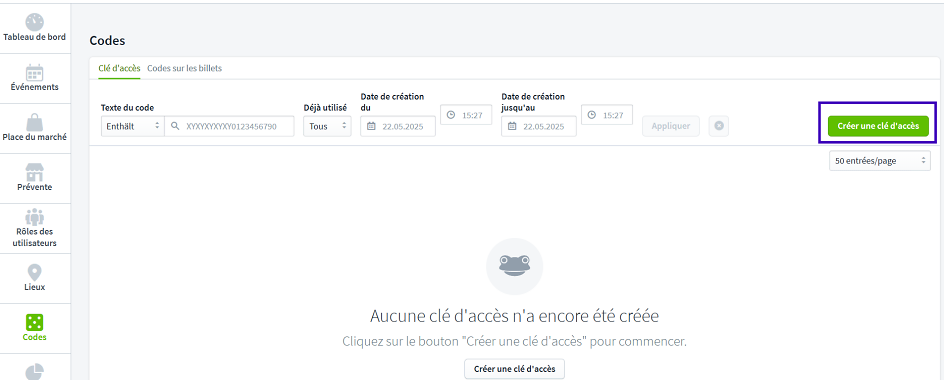Select the Clé d'accès tab
The width and height of the screenshot is (944, 380).
tap(119, 68)
